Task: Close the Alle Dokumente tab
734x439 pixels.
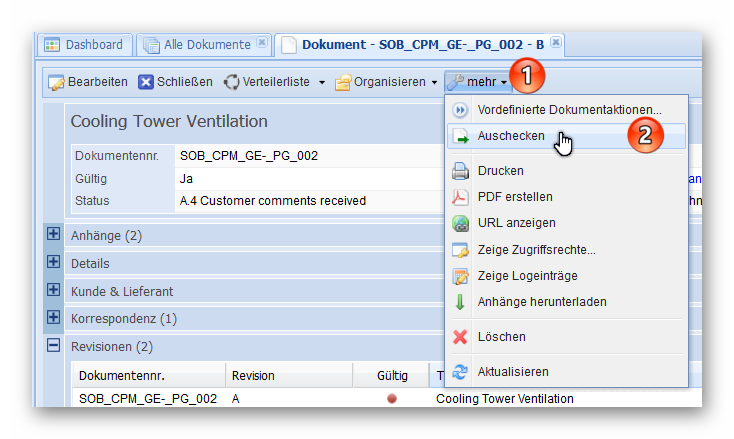Action: 261,43
